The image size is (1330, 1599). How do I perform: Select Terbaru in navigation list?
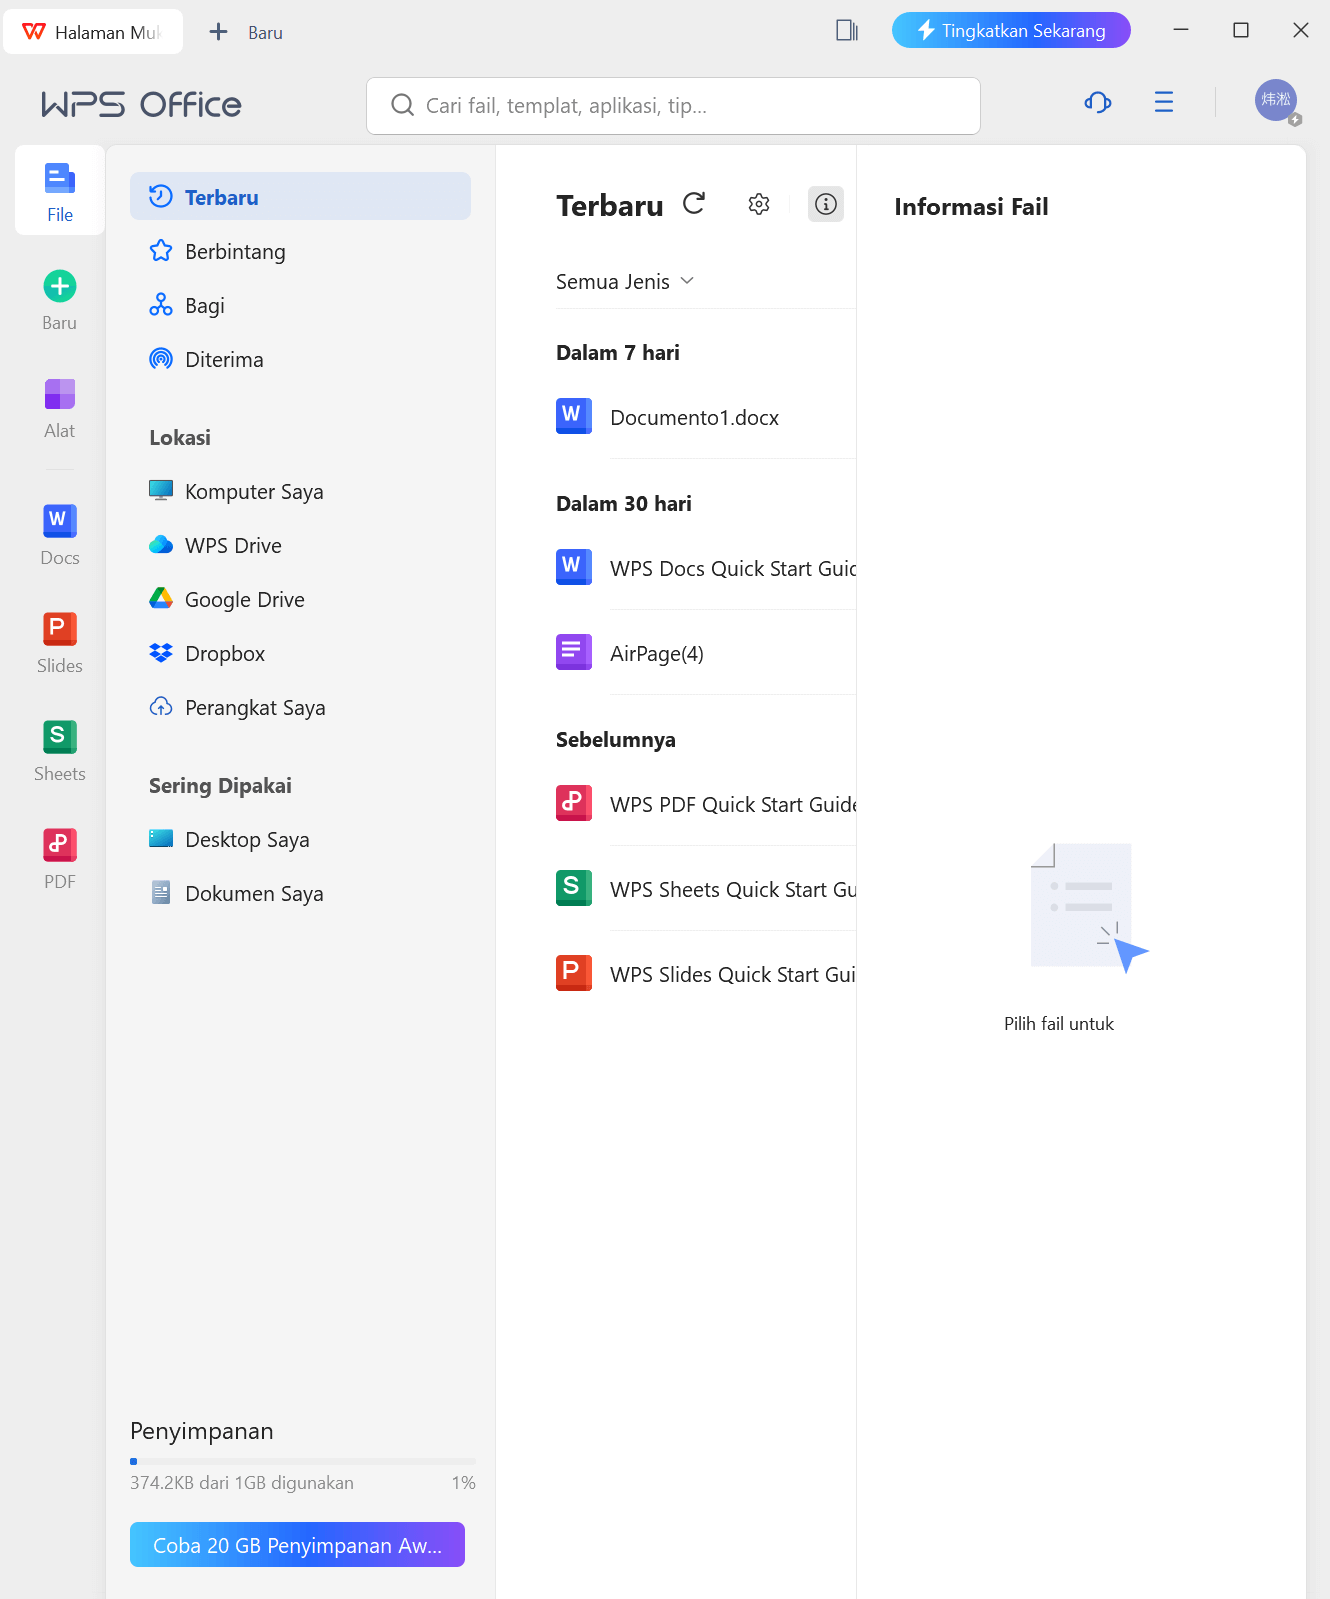pyautogui.click(x=300, y=197)
